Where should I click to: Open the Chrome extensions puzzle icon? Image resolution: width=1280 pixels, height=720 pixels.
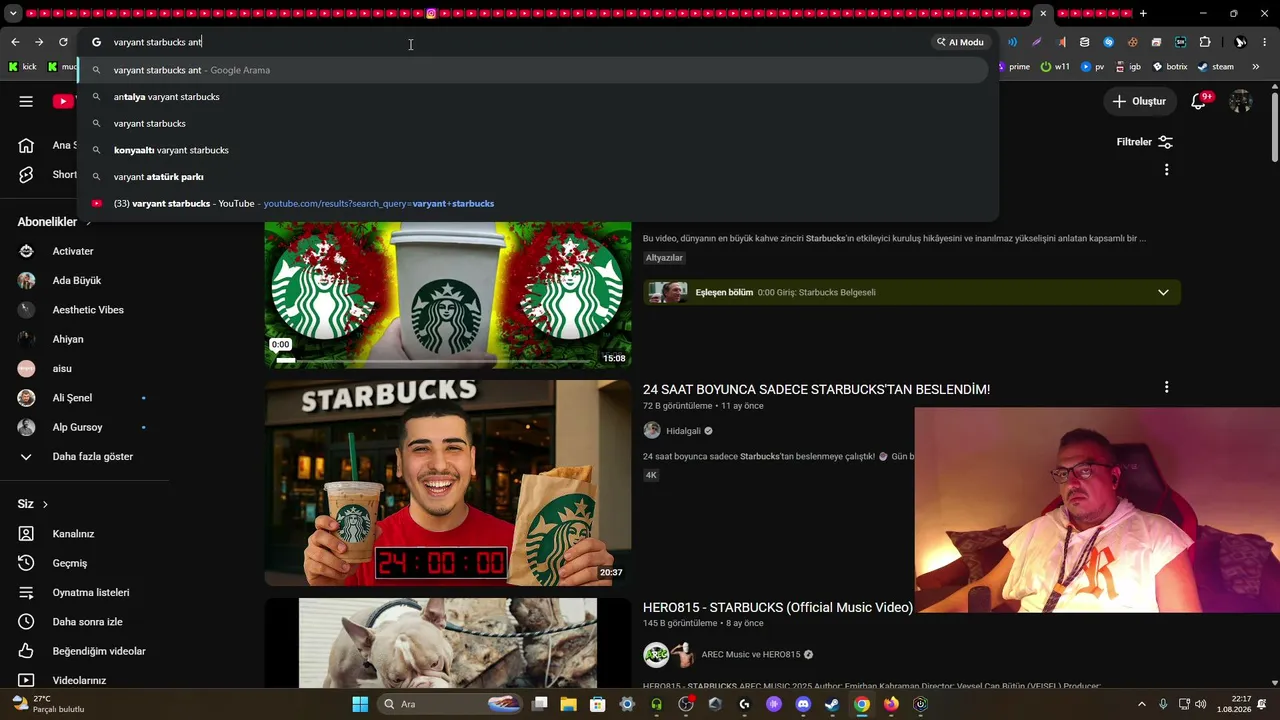[1205, 42]
